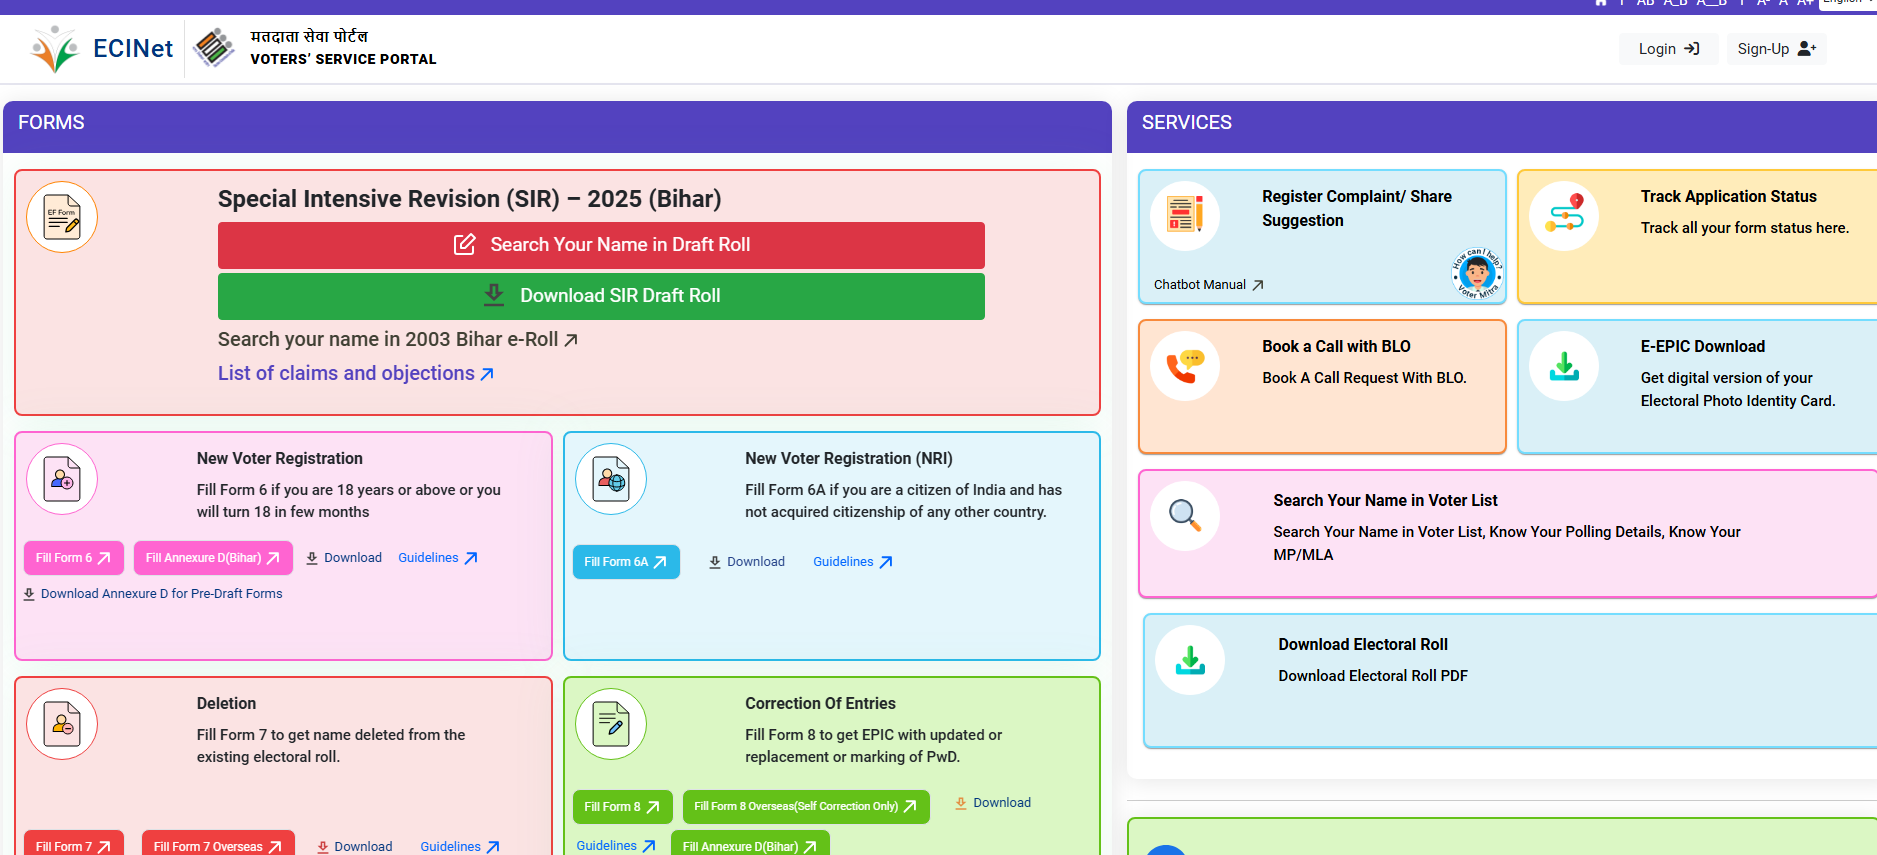The height and width of the screenshot is (855, 1877).
Task: Open List of claims and objections link
Action: pyautogui.click(x=355, y=374)
